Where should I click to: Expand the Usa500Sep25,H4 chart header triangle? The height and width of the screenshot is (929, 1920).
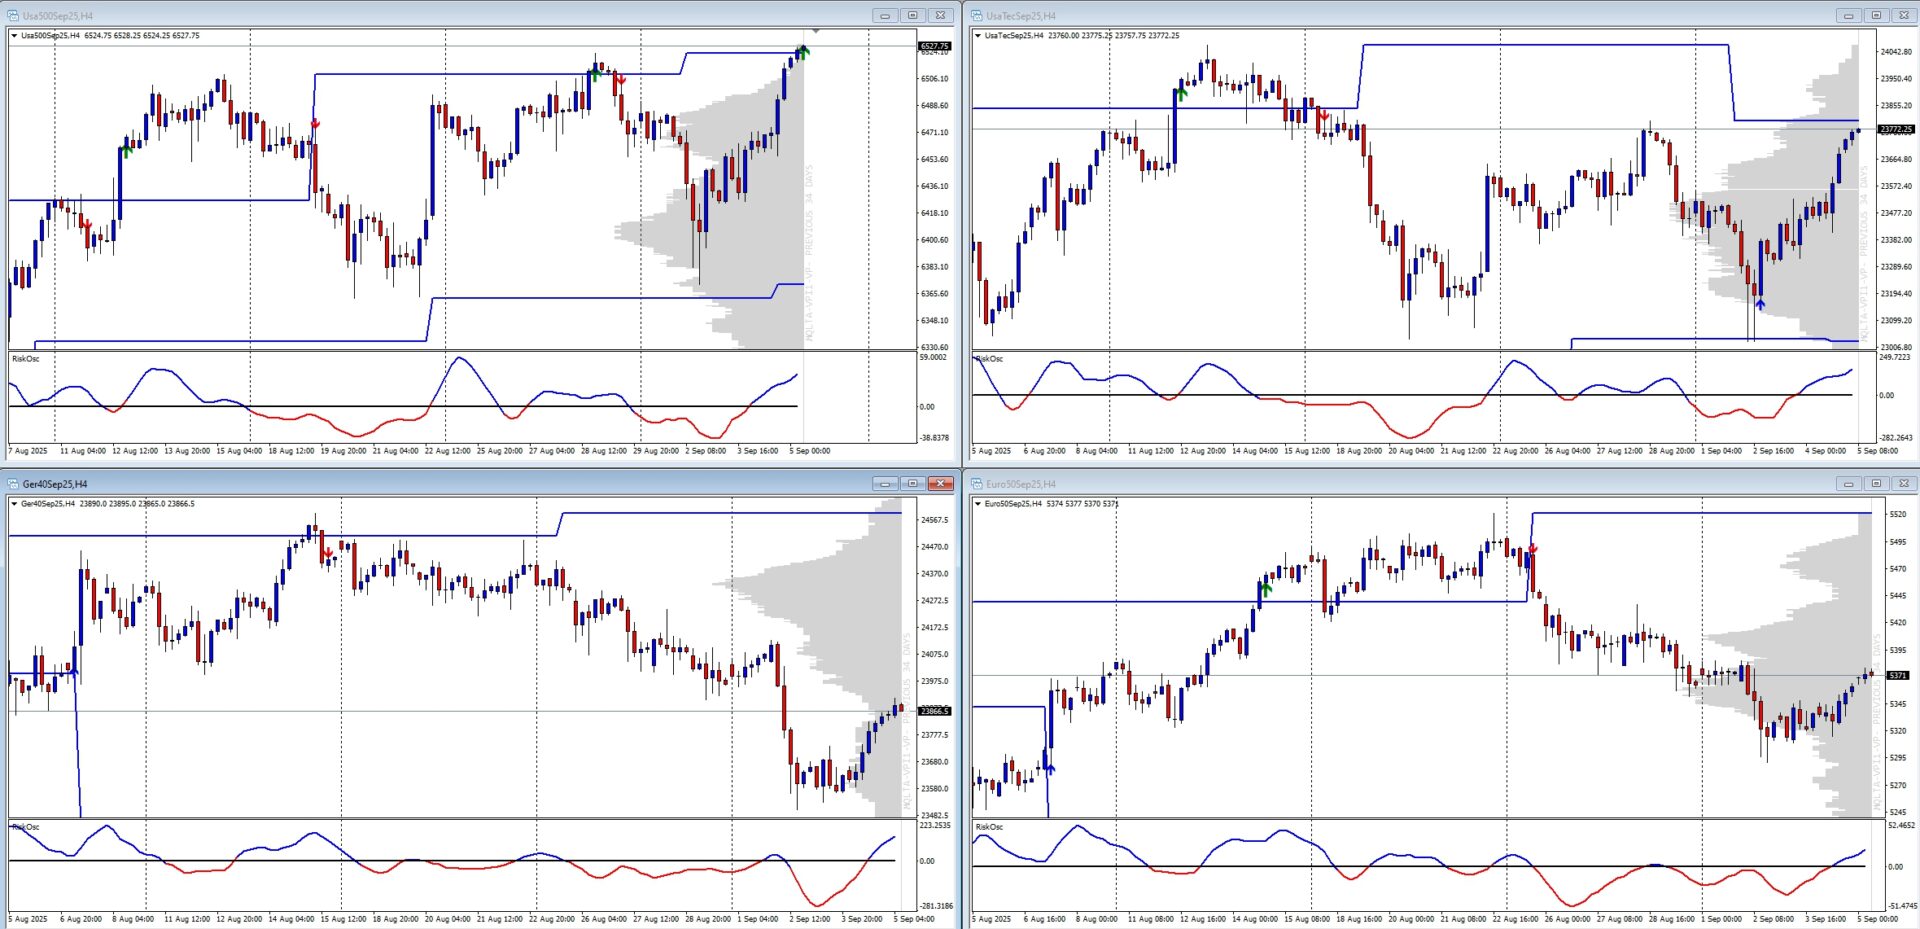(x=14, y=35)
